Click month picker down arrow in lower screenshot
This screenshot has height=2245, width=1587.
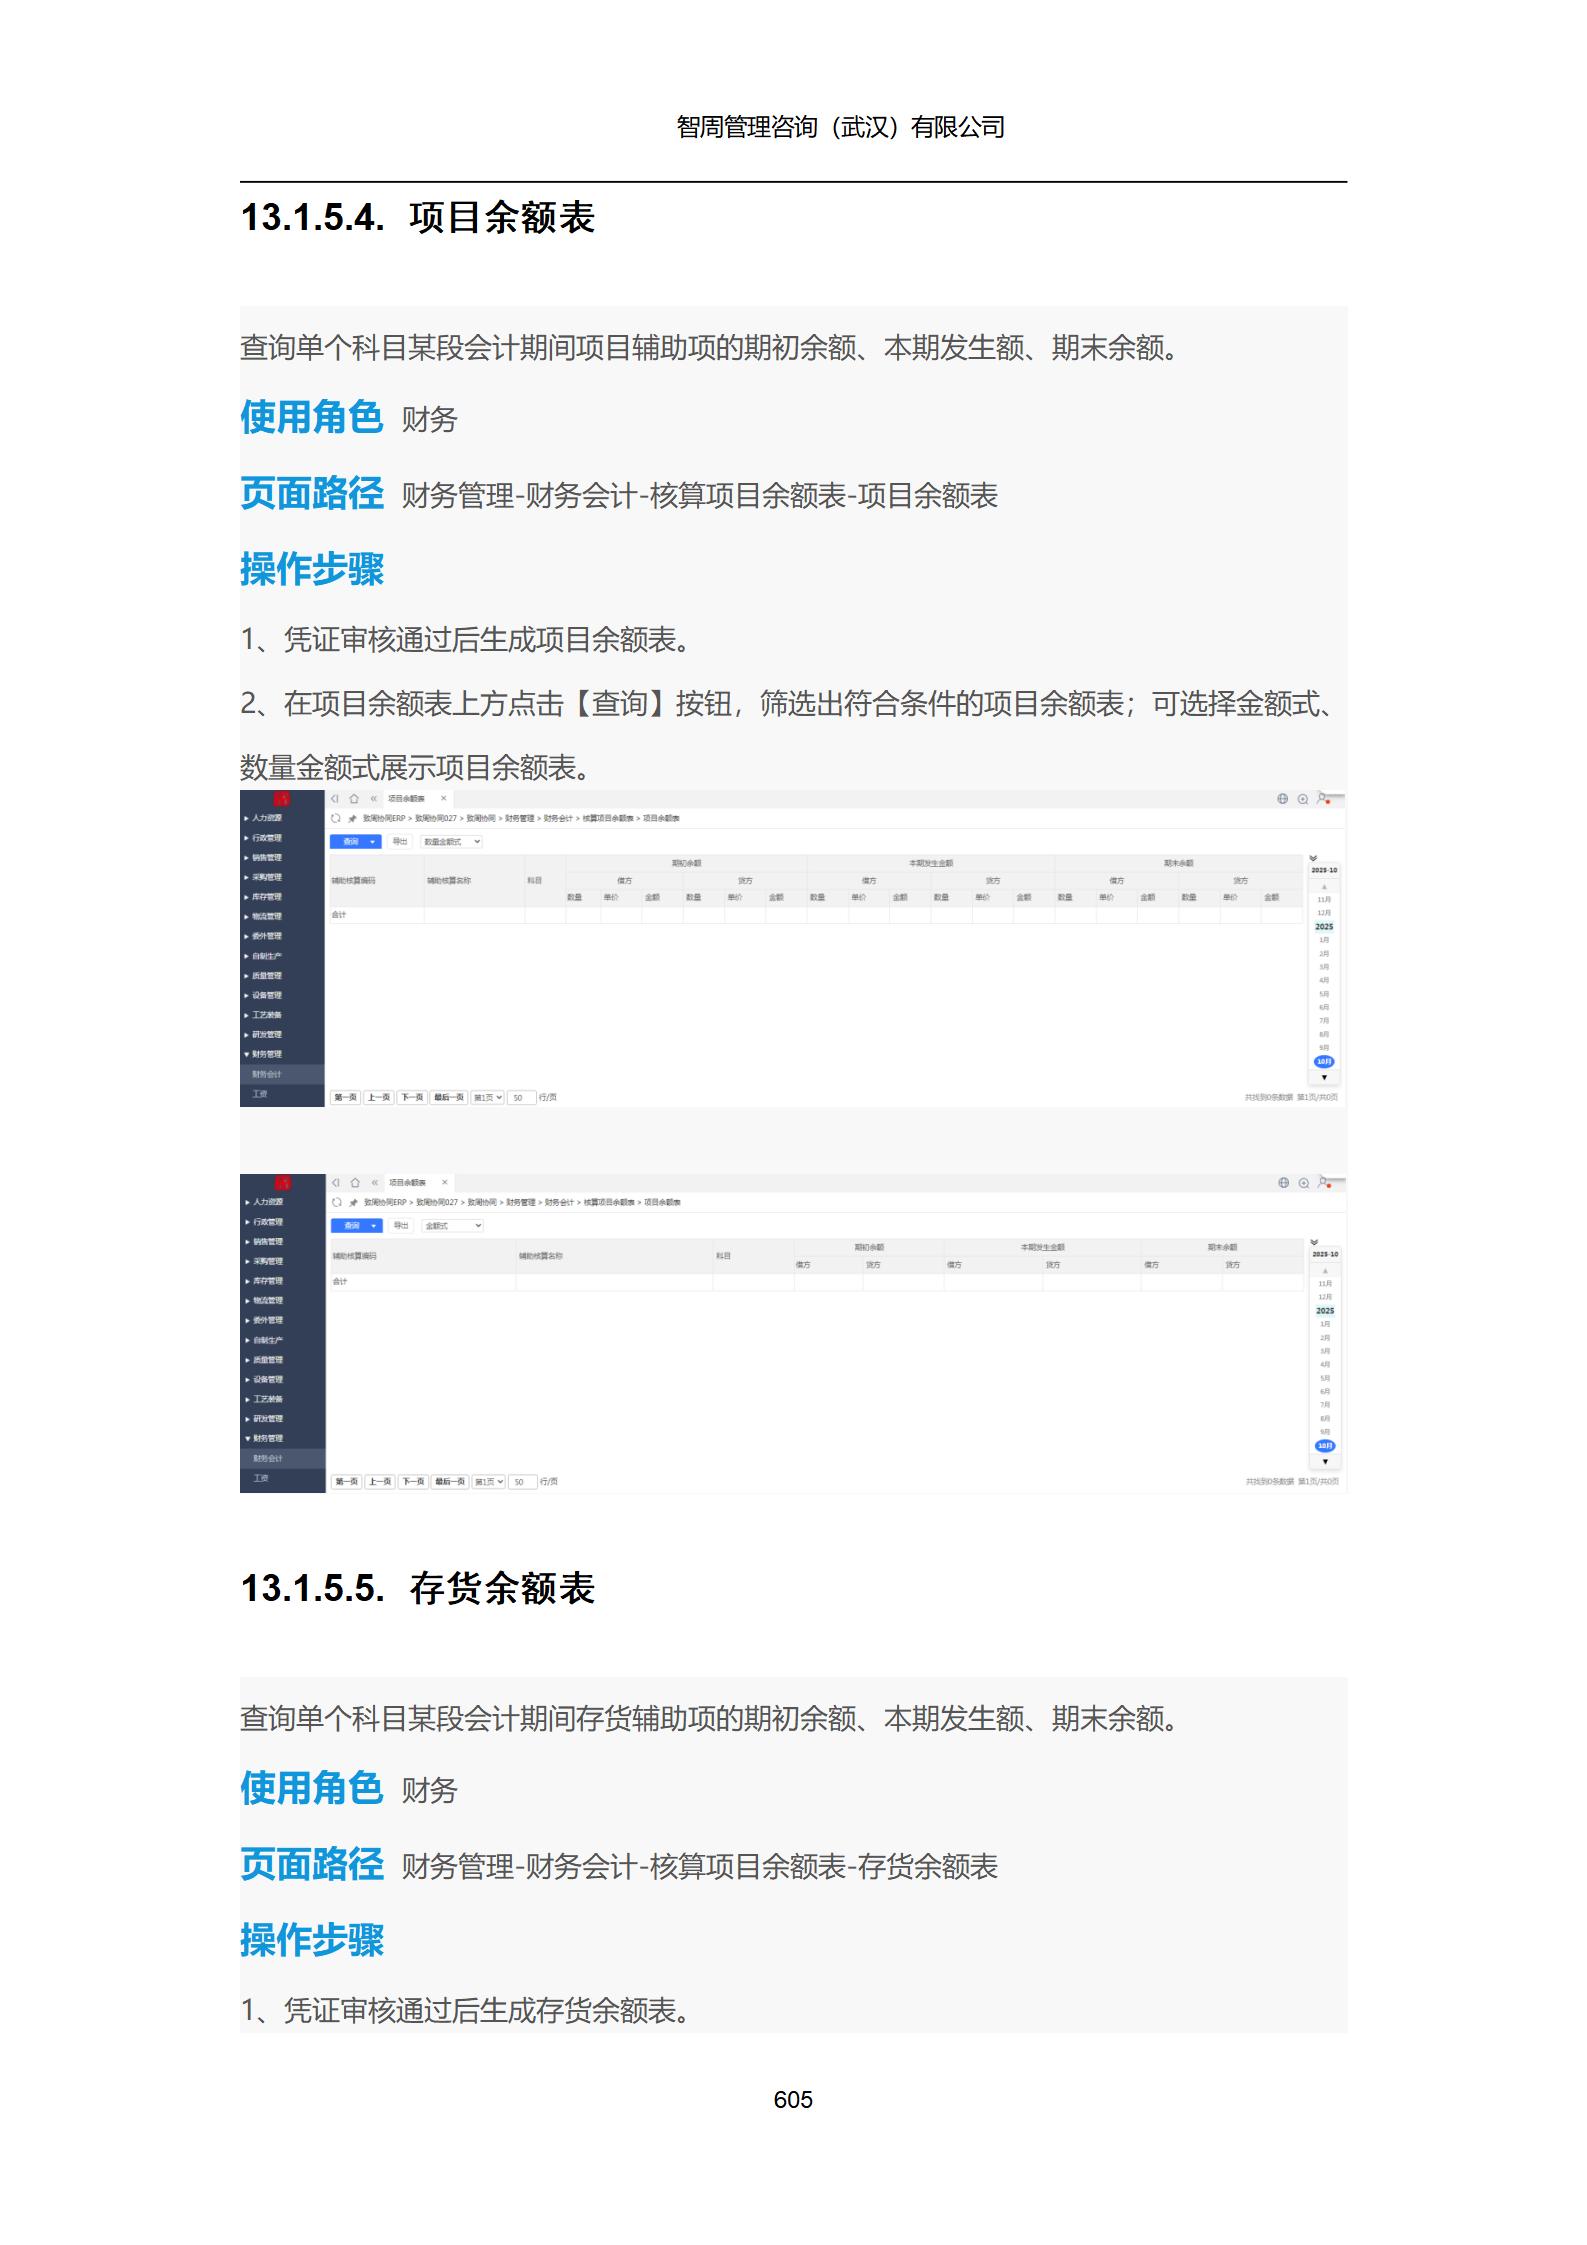pos(1325,1461)
